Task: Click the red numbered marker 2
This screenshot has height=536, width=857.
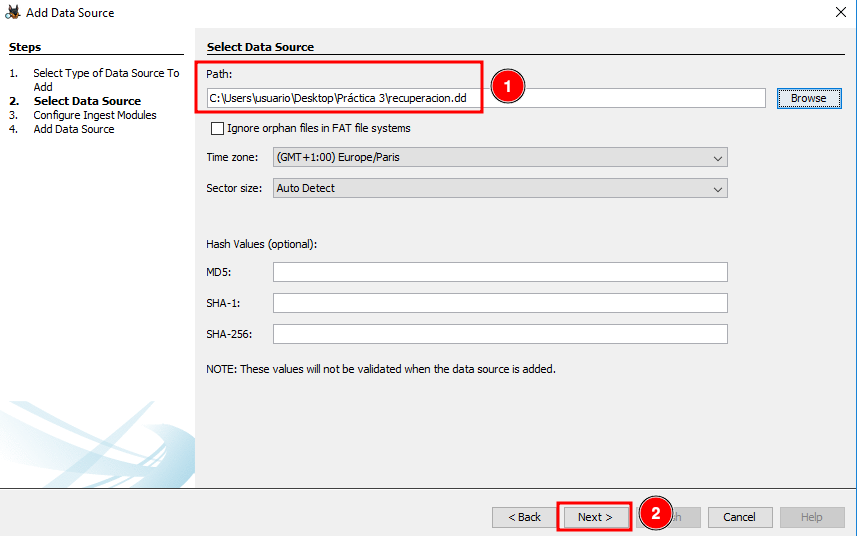Action: pos(655,514)
